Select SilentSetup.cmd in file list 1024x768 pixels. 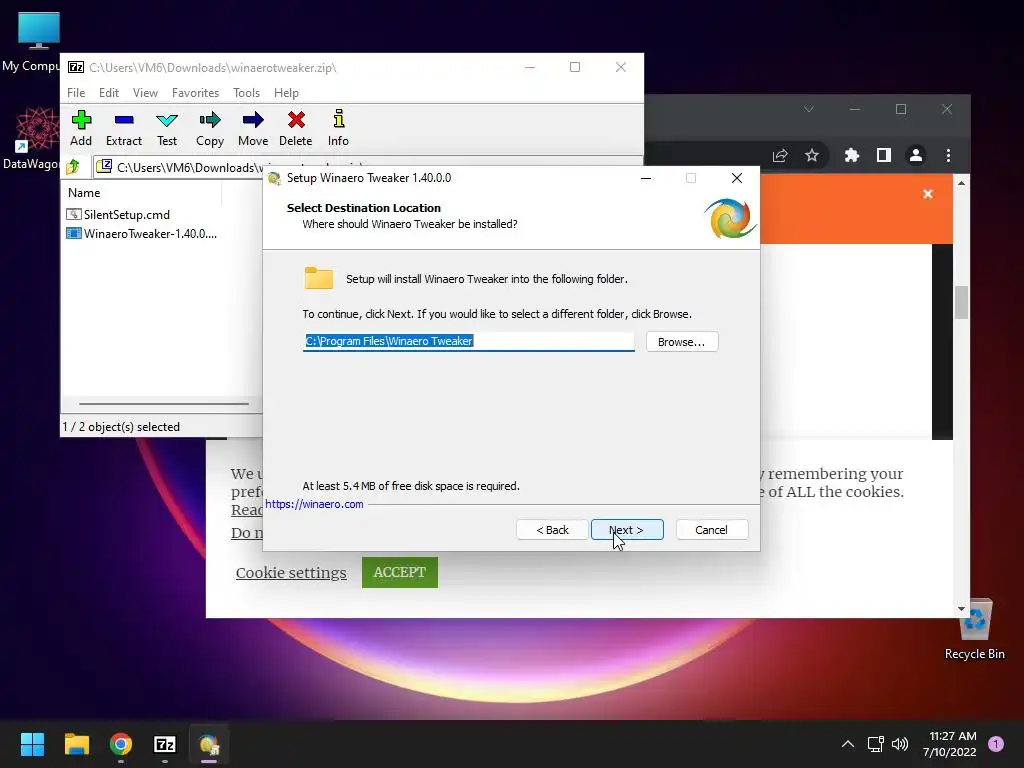click(x=127, y=214)
